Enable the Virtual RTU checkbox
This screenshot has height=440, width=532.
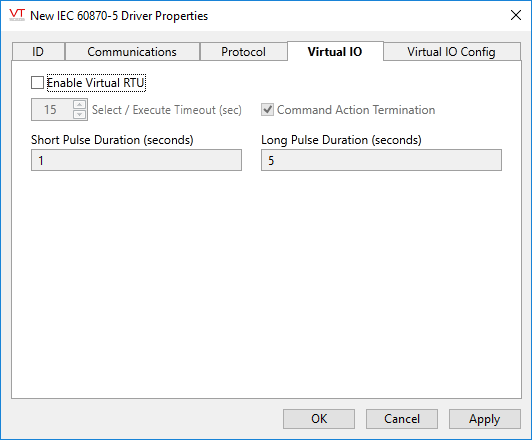[x=37, y=83]
